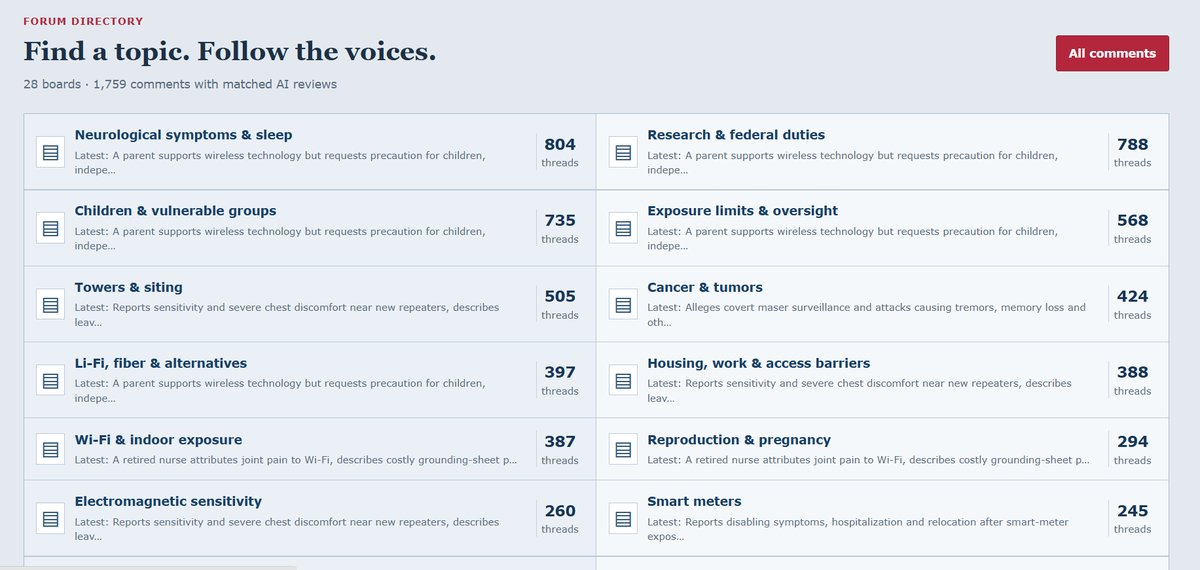Click the Reproduction & pregnancy board icon
The image size is (1200, 570).
tap(623, 449)
